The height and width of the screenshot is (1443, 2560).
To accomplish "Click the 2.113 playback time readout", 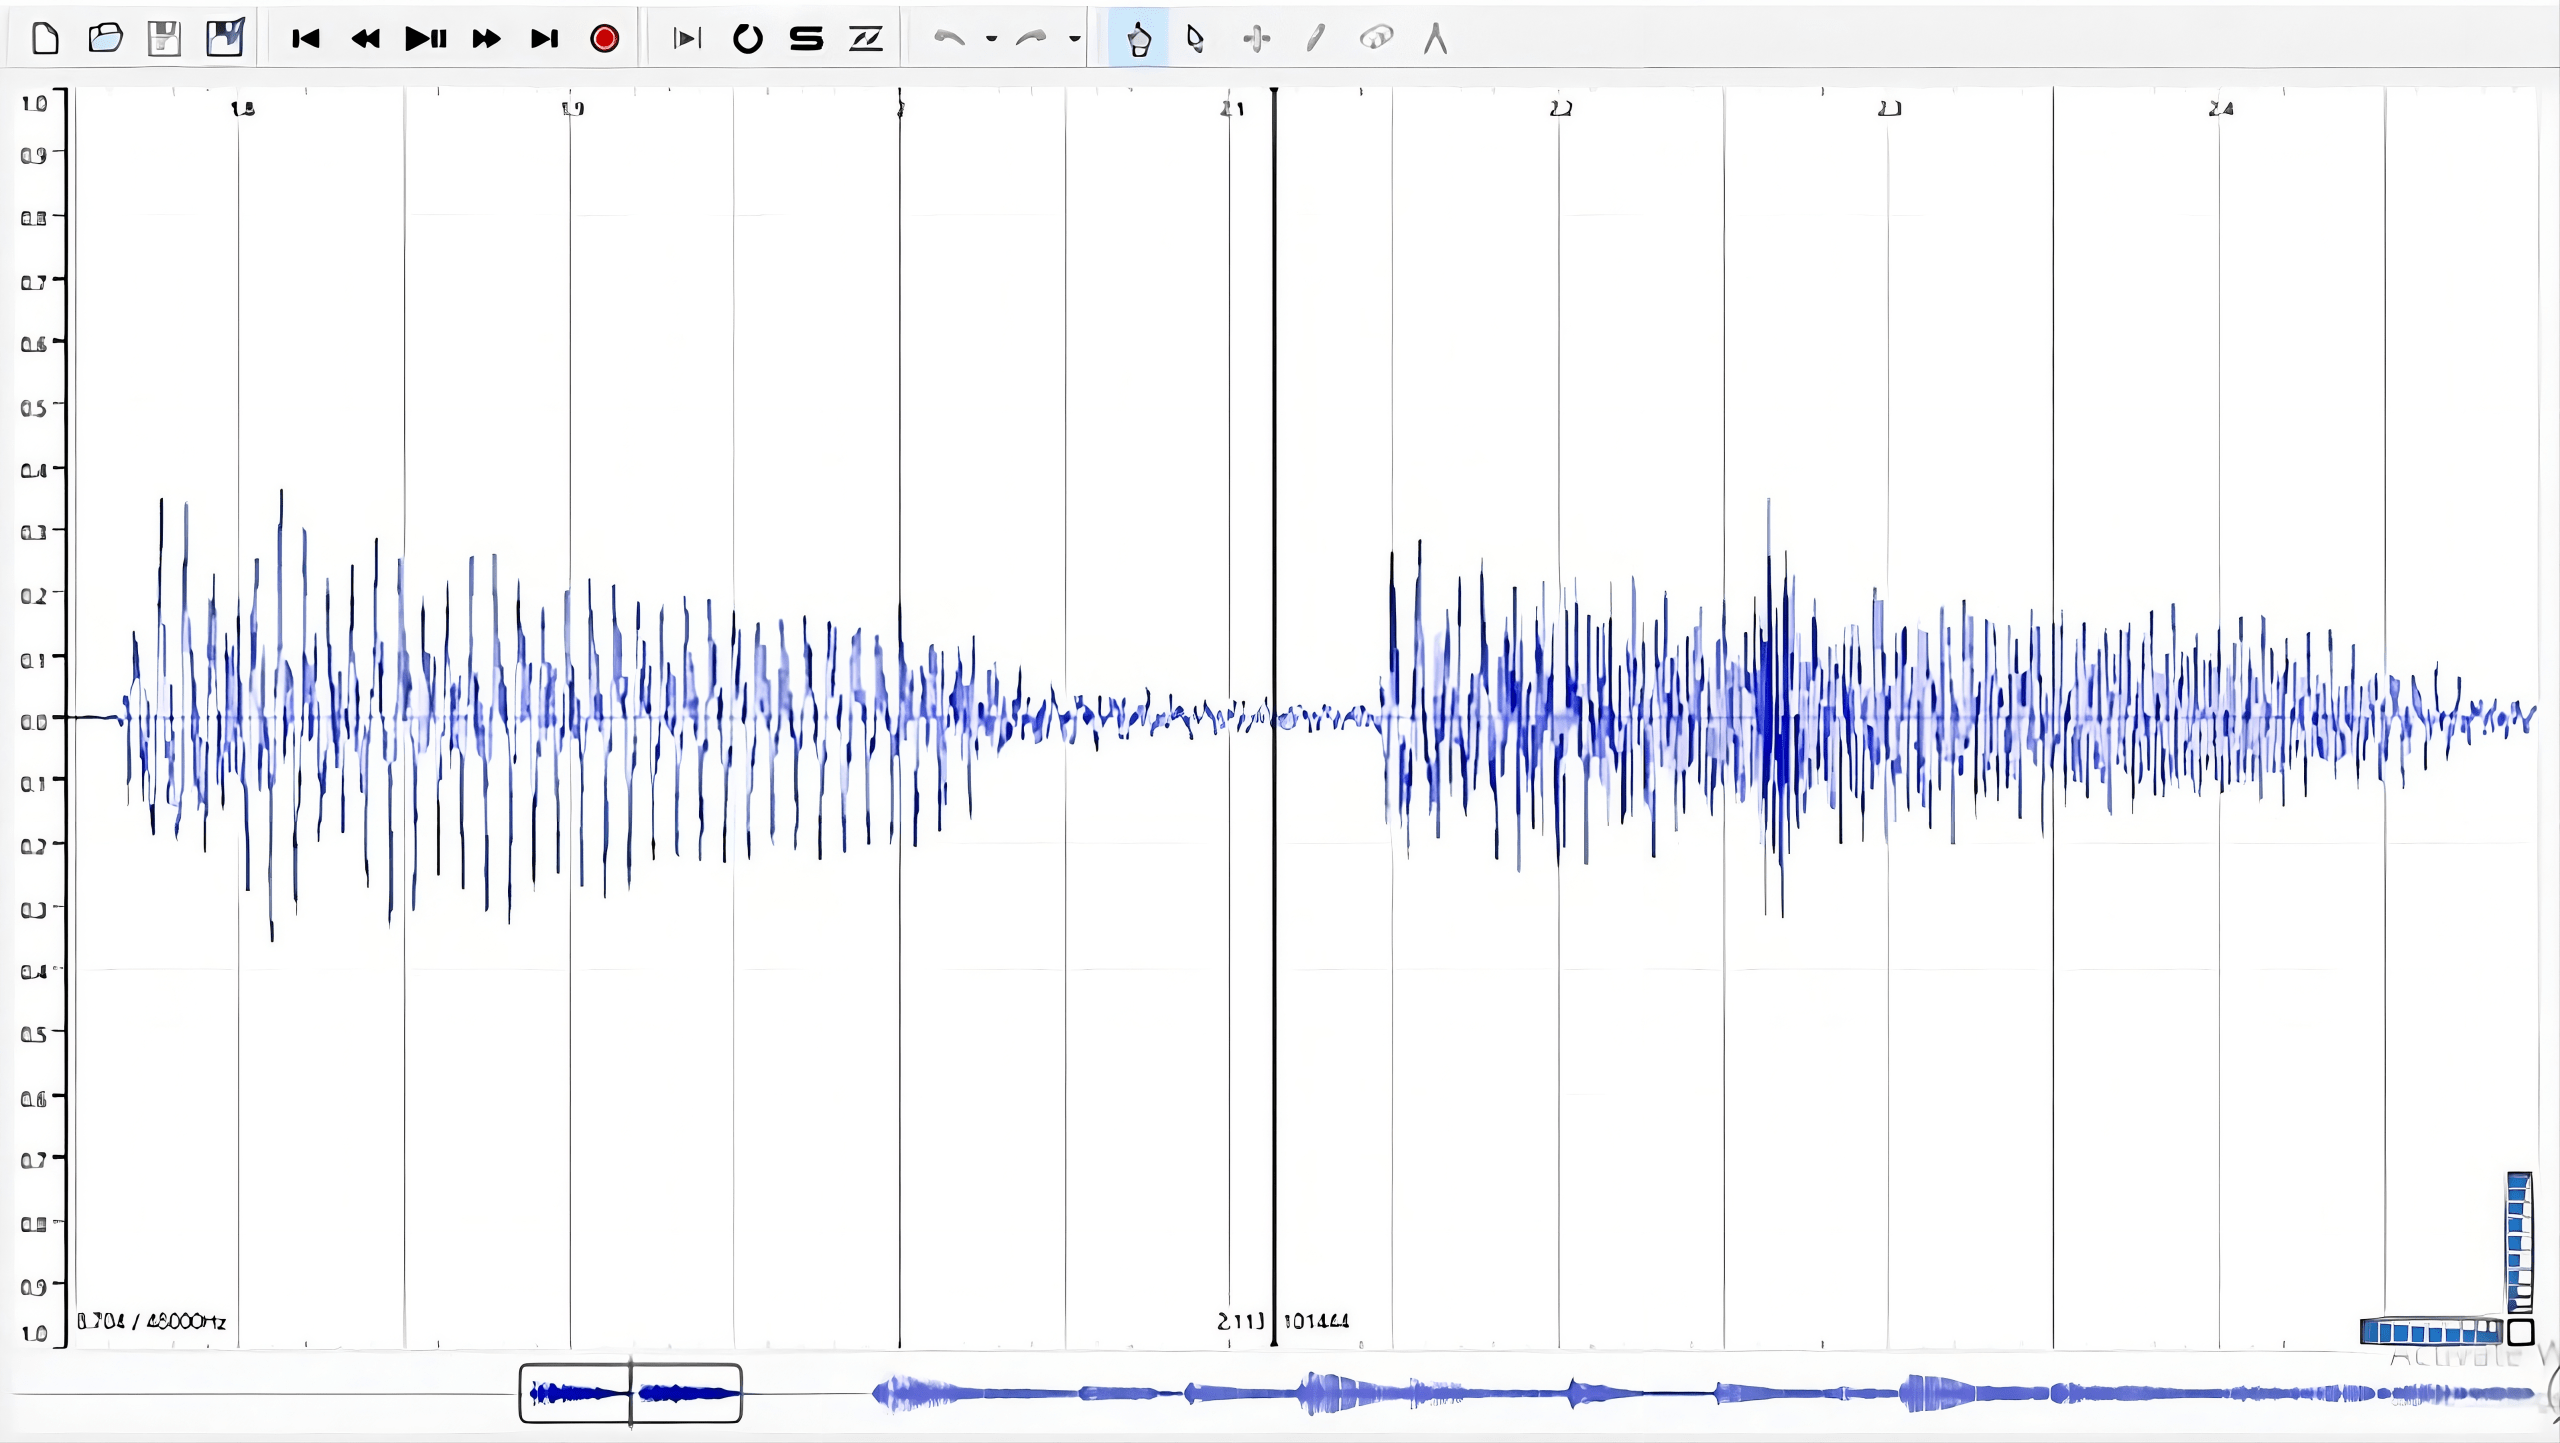I will [1241, 1321].
